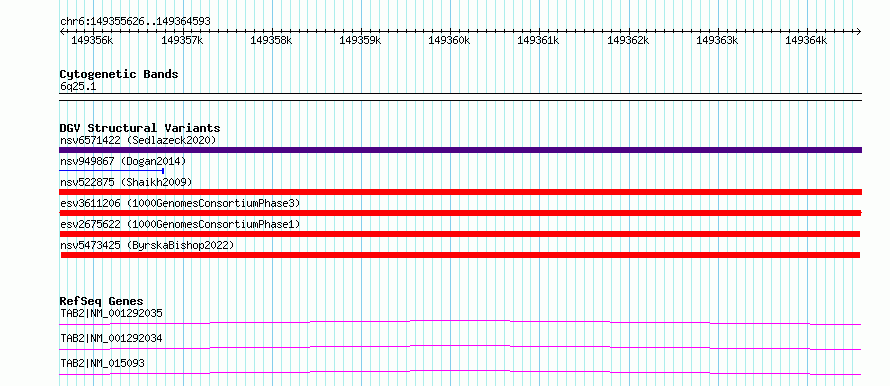Select the magenta TAB2|NM_001292034 transcript line
This screenshot has height=386, width=890.
460,347
